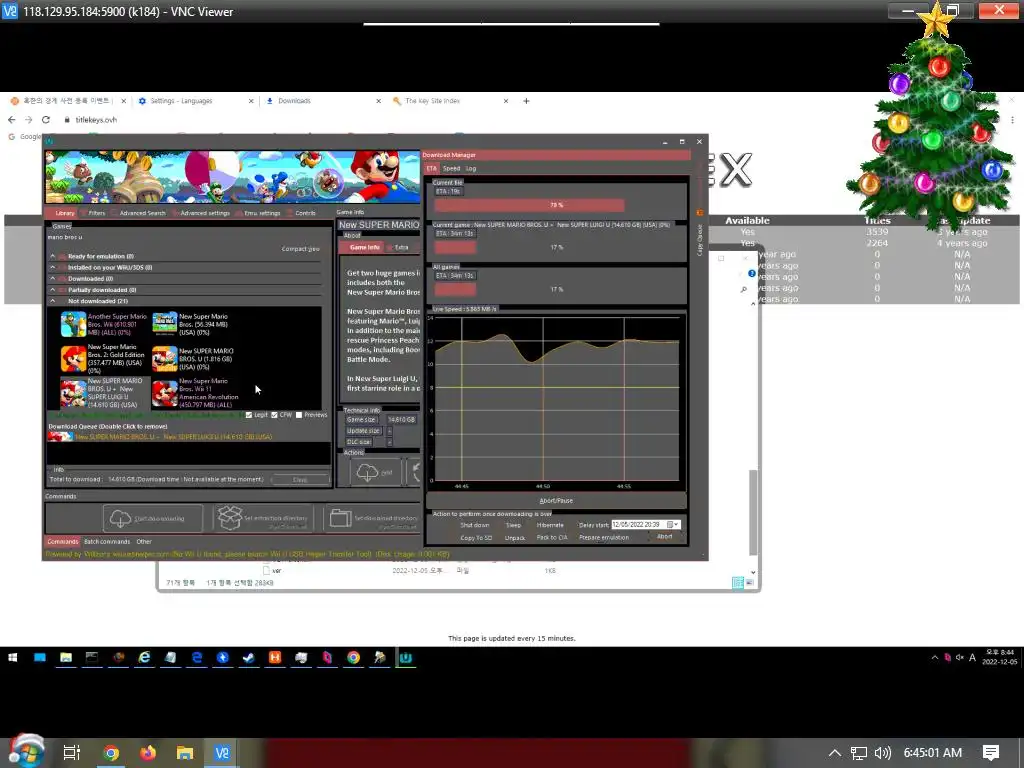Open Task View on the local taskbar
Screen dimensions: 1024x768
72,753
